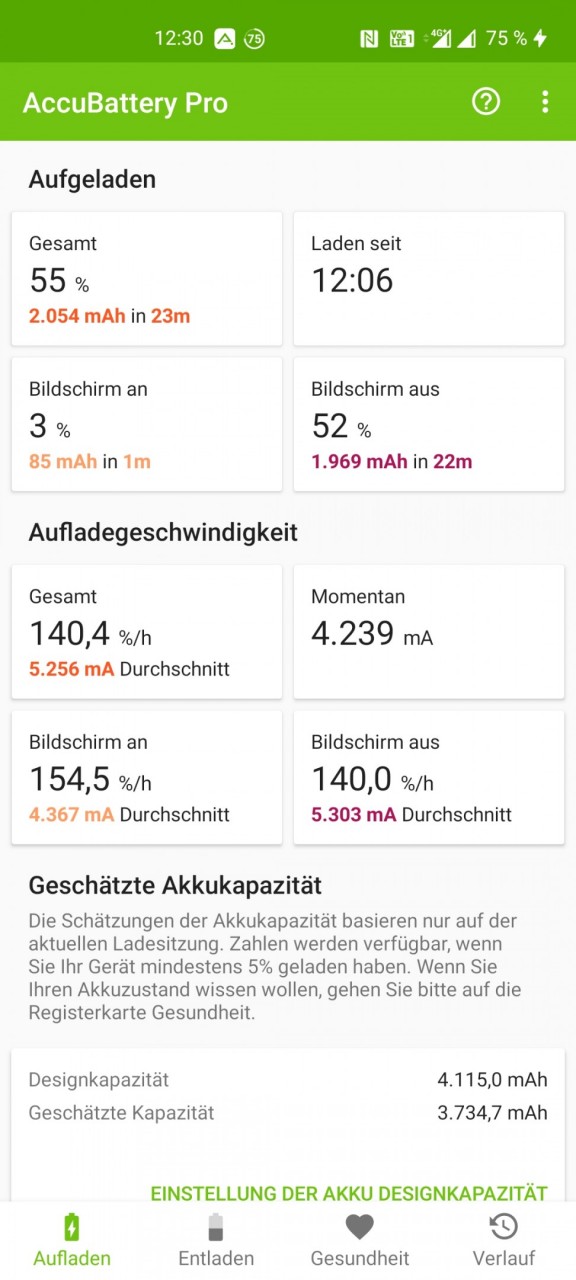Tap the NFC status bar icon
Viewport: 576px width, 1280px height.
tap(369, 39)
